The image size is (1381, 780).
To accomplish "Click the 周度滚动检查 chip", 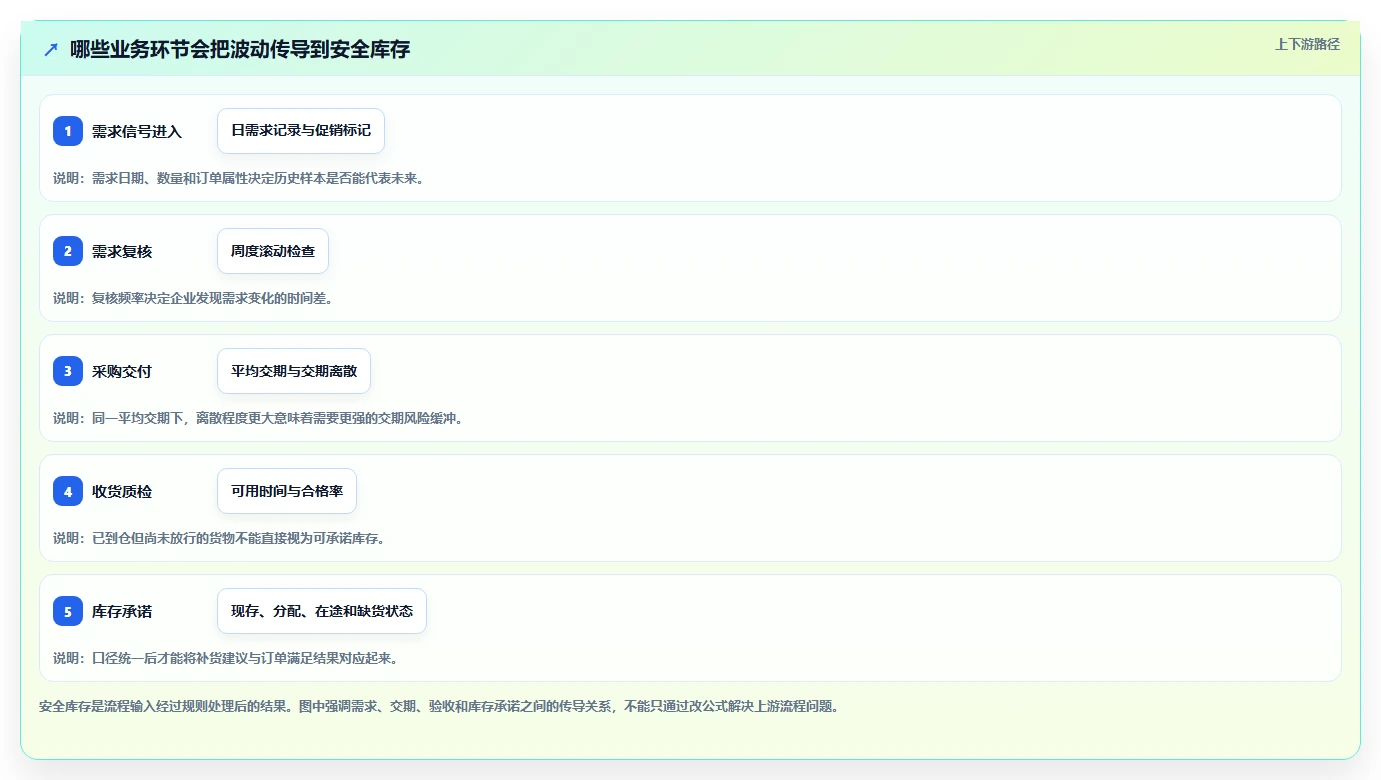I will pos(273,251).
